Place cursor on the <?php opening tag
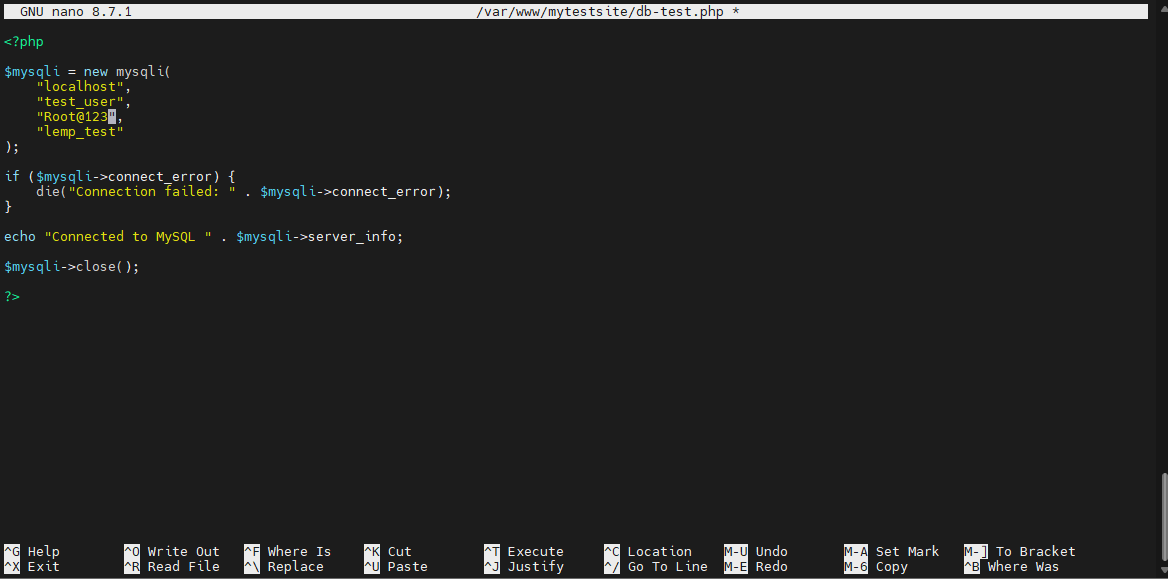Image resolution: width=1168 pixels, height=579 pixels. (24, 42)
